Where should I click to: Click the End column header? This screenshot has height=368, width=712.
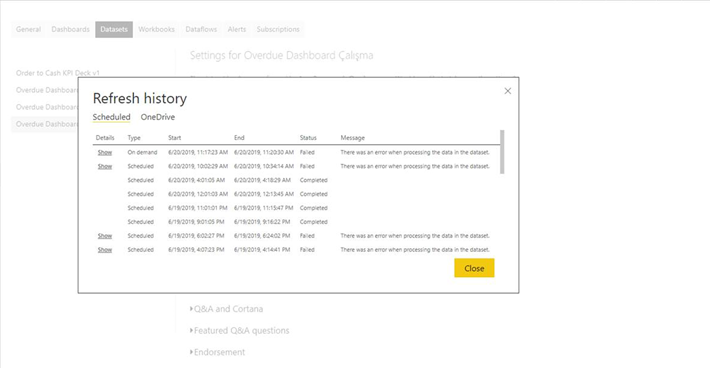239,138
